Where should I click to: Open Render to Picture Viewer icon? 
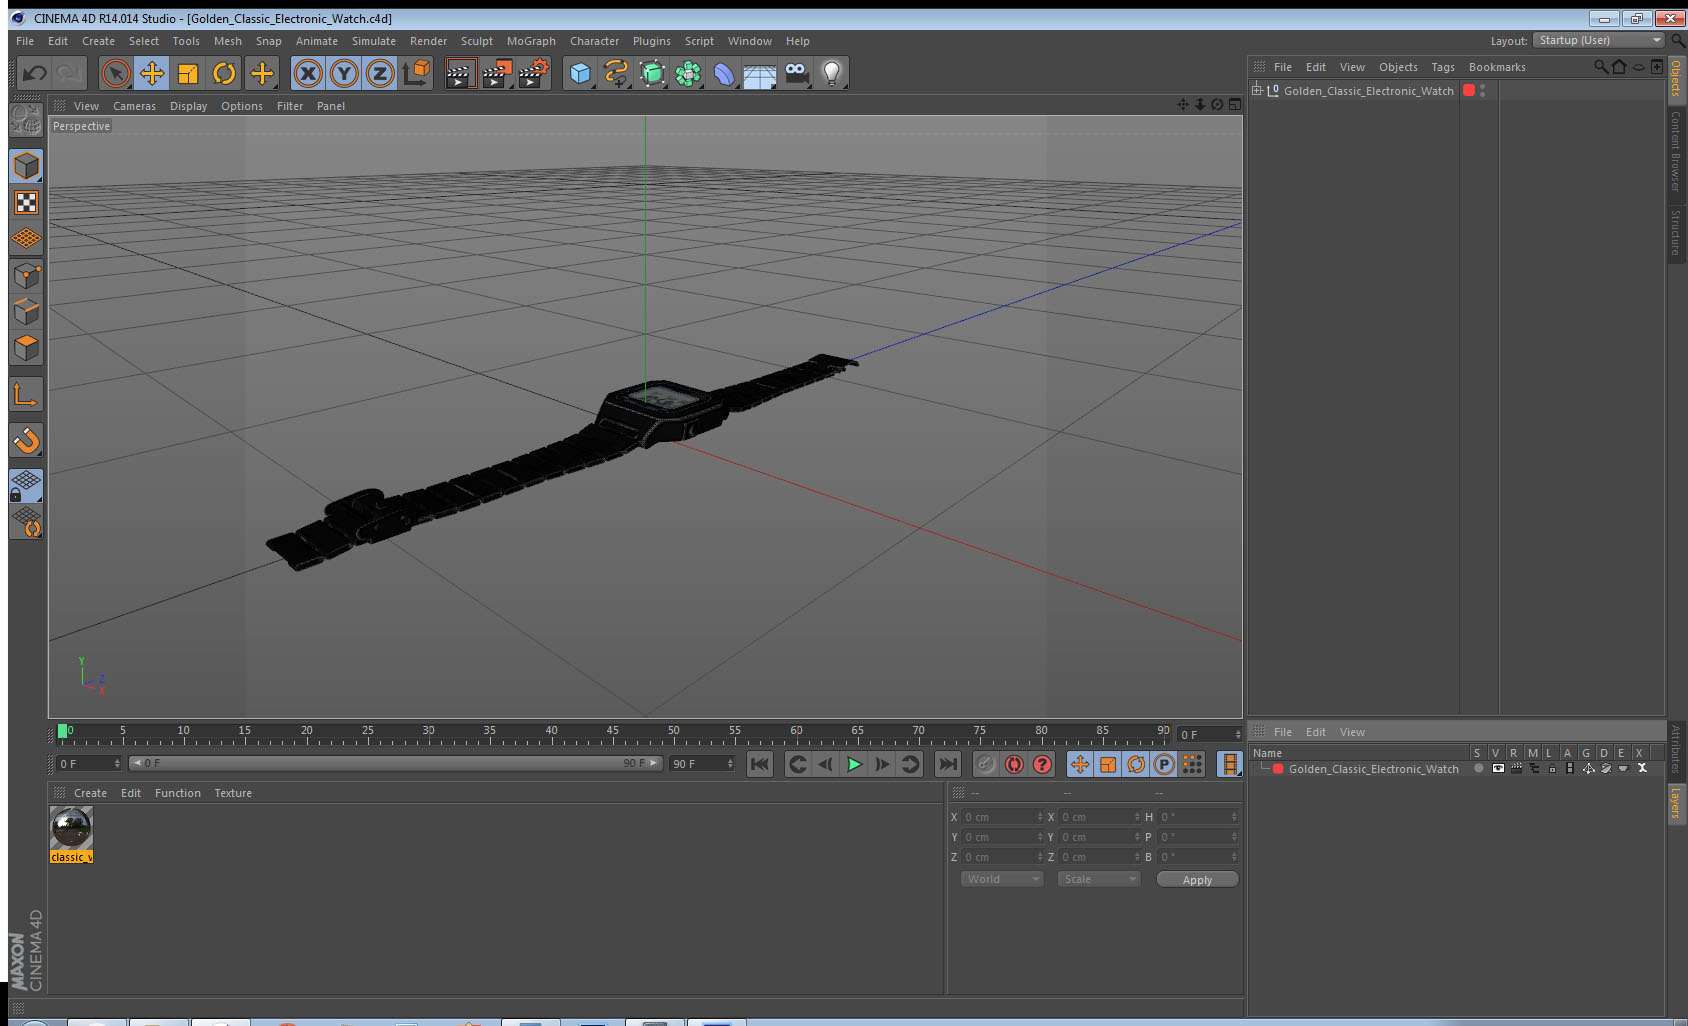[x=496, y=73]
